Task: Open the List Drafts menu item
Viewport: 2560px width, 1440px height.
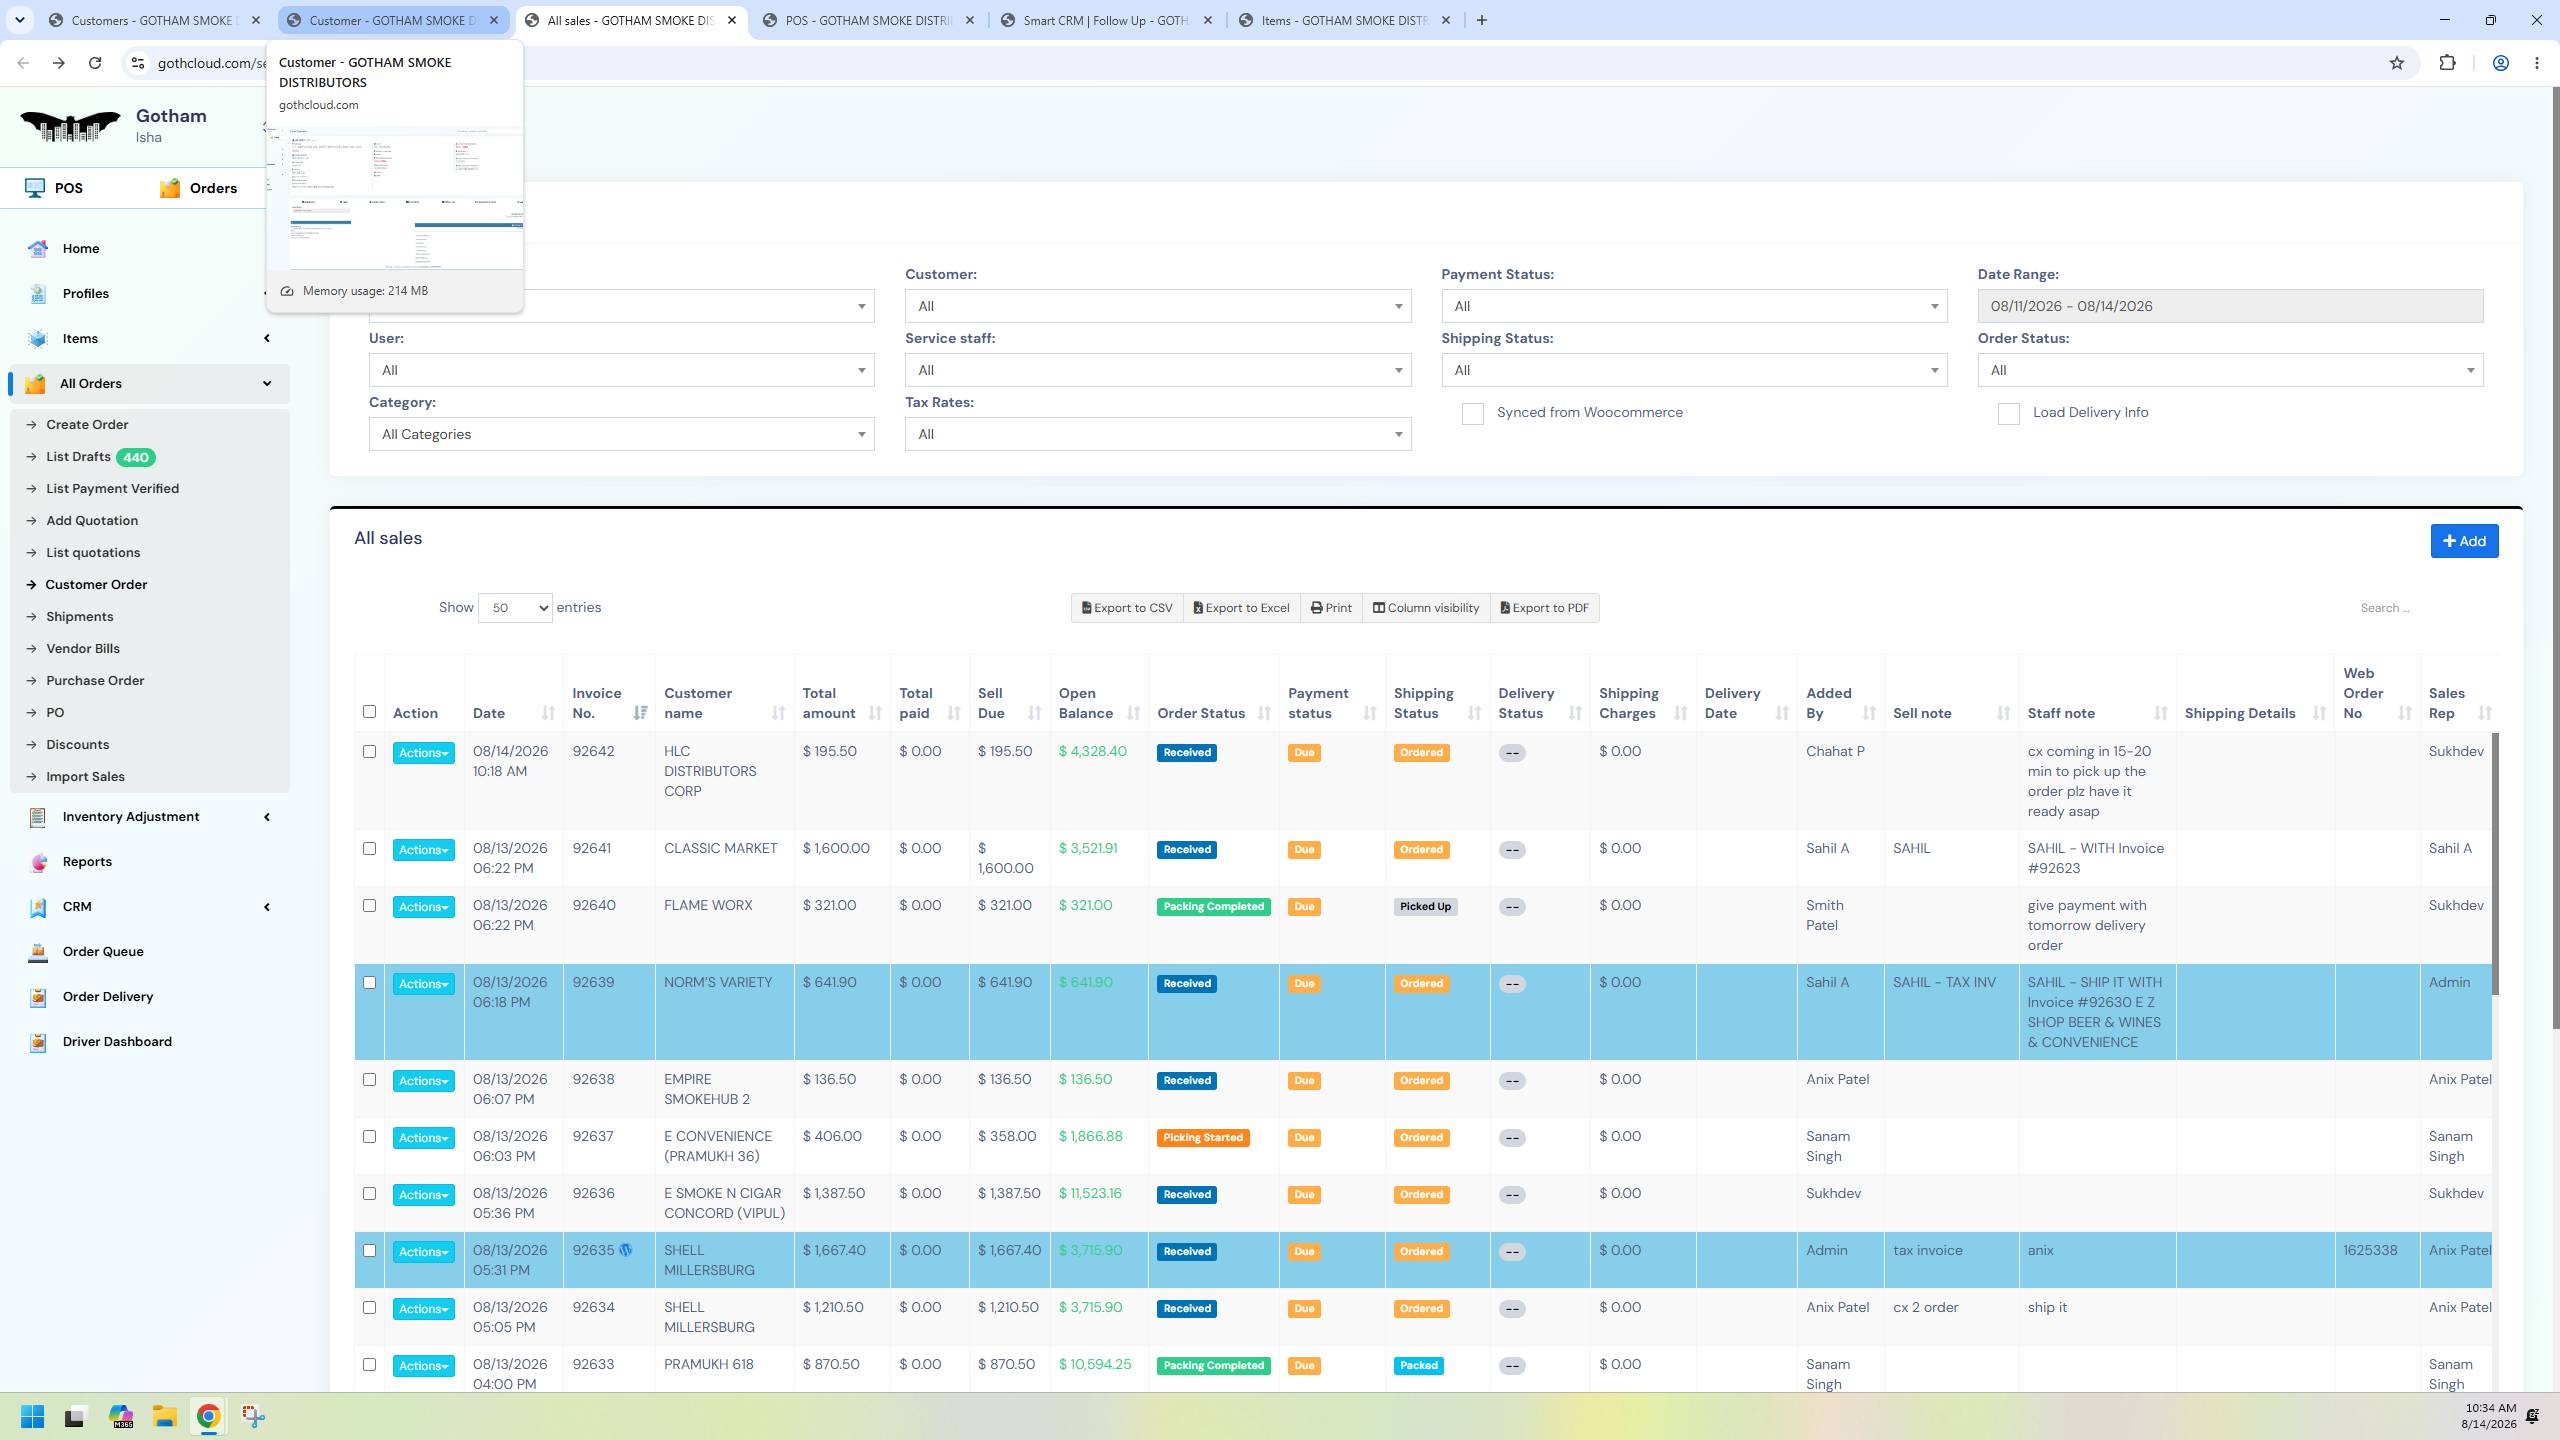Action: point(78,457)
